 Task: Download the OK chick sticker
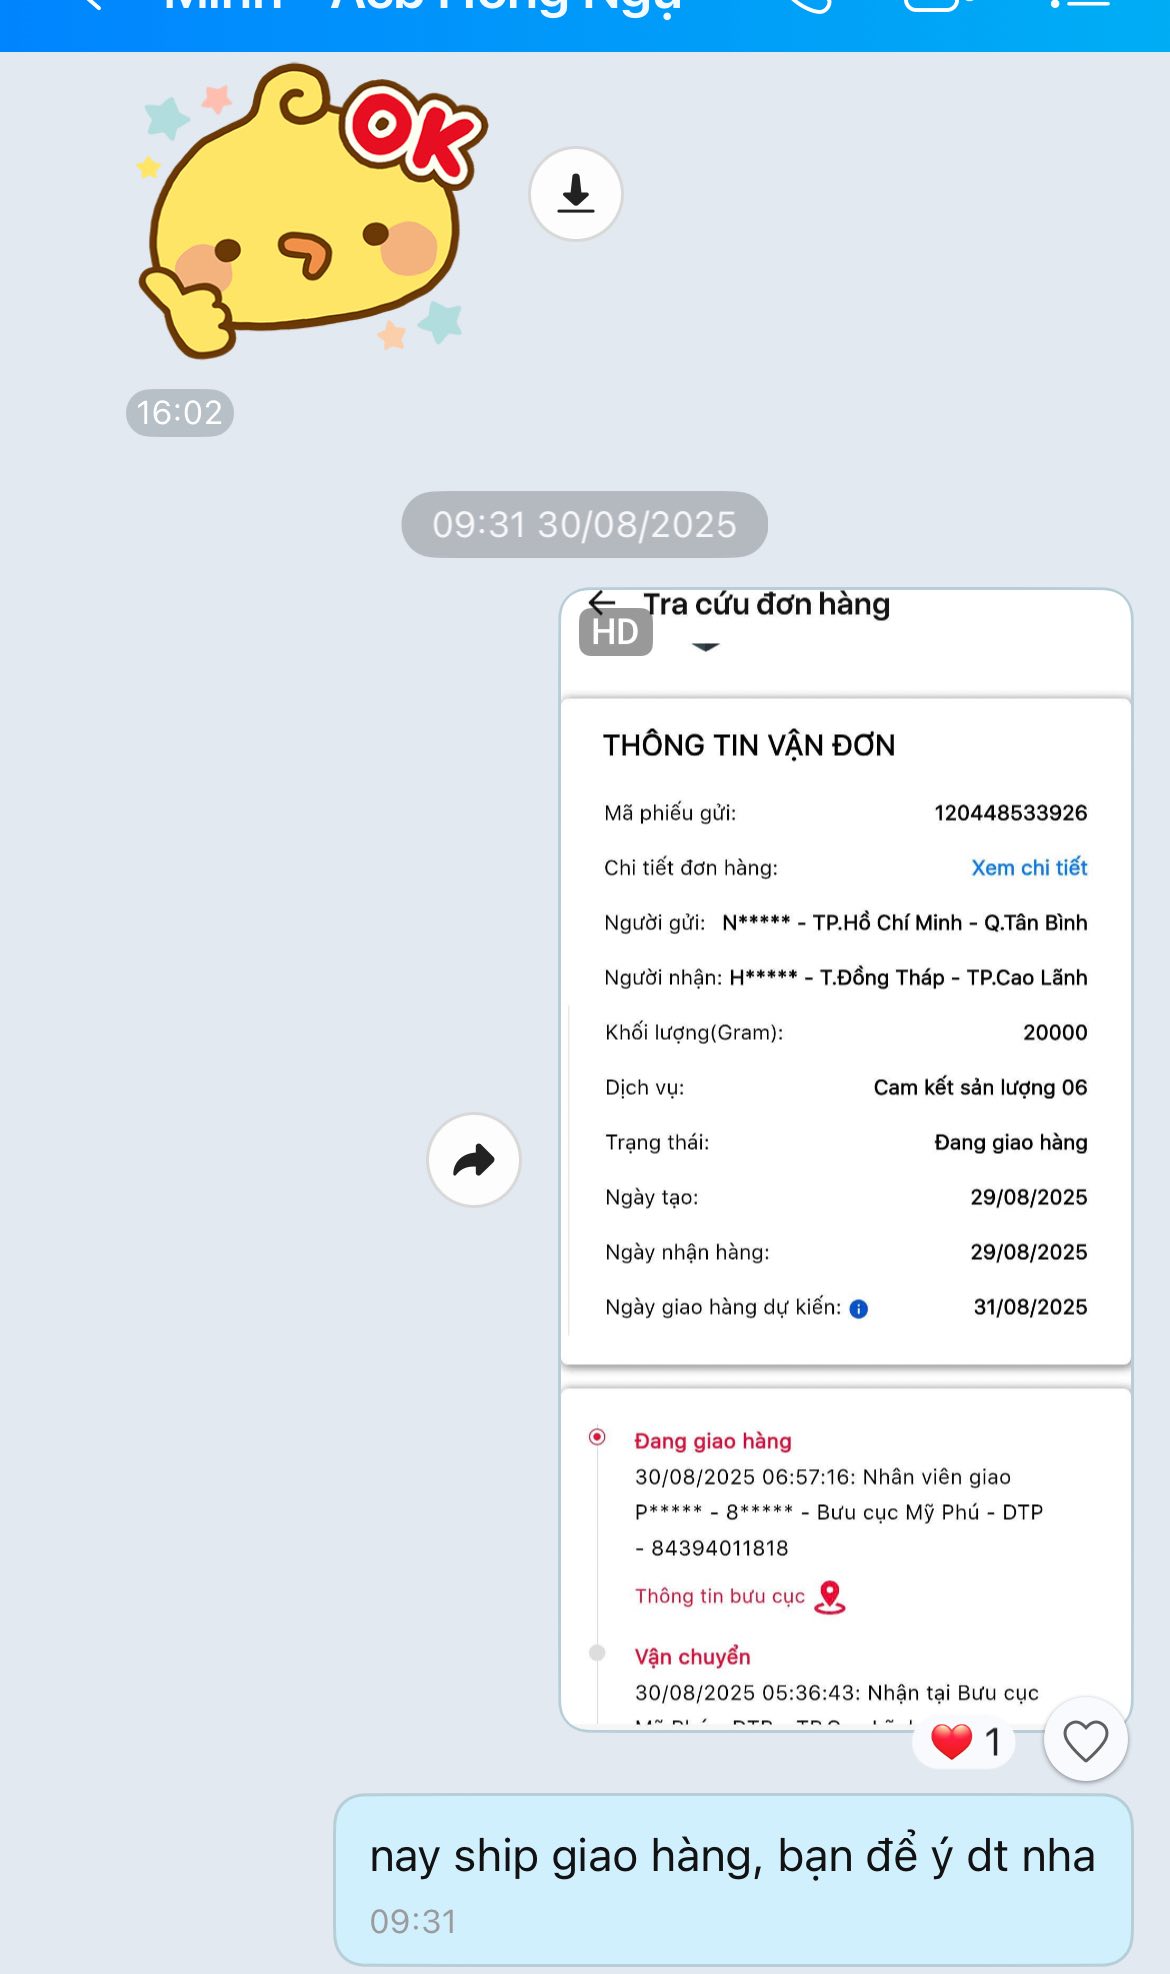click(575, 194)
